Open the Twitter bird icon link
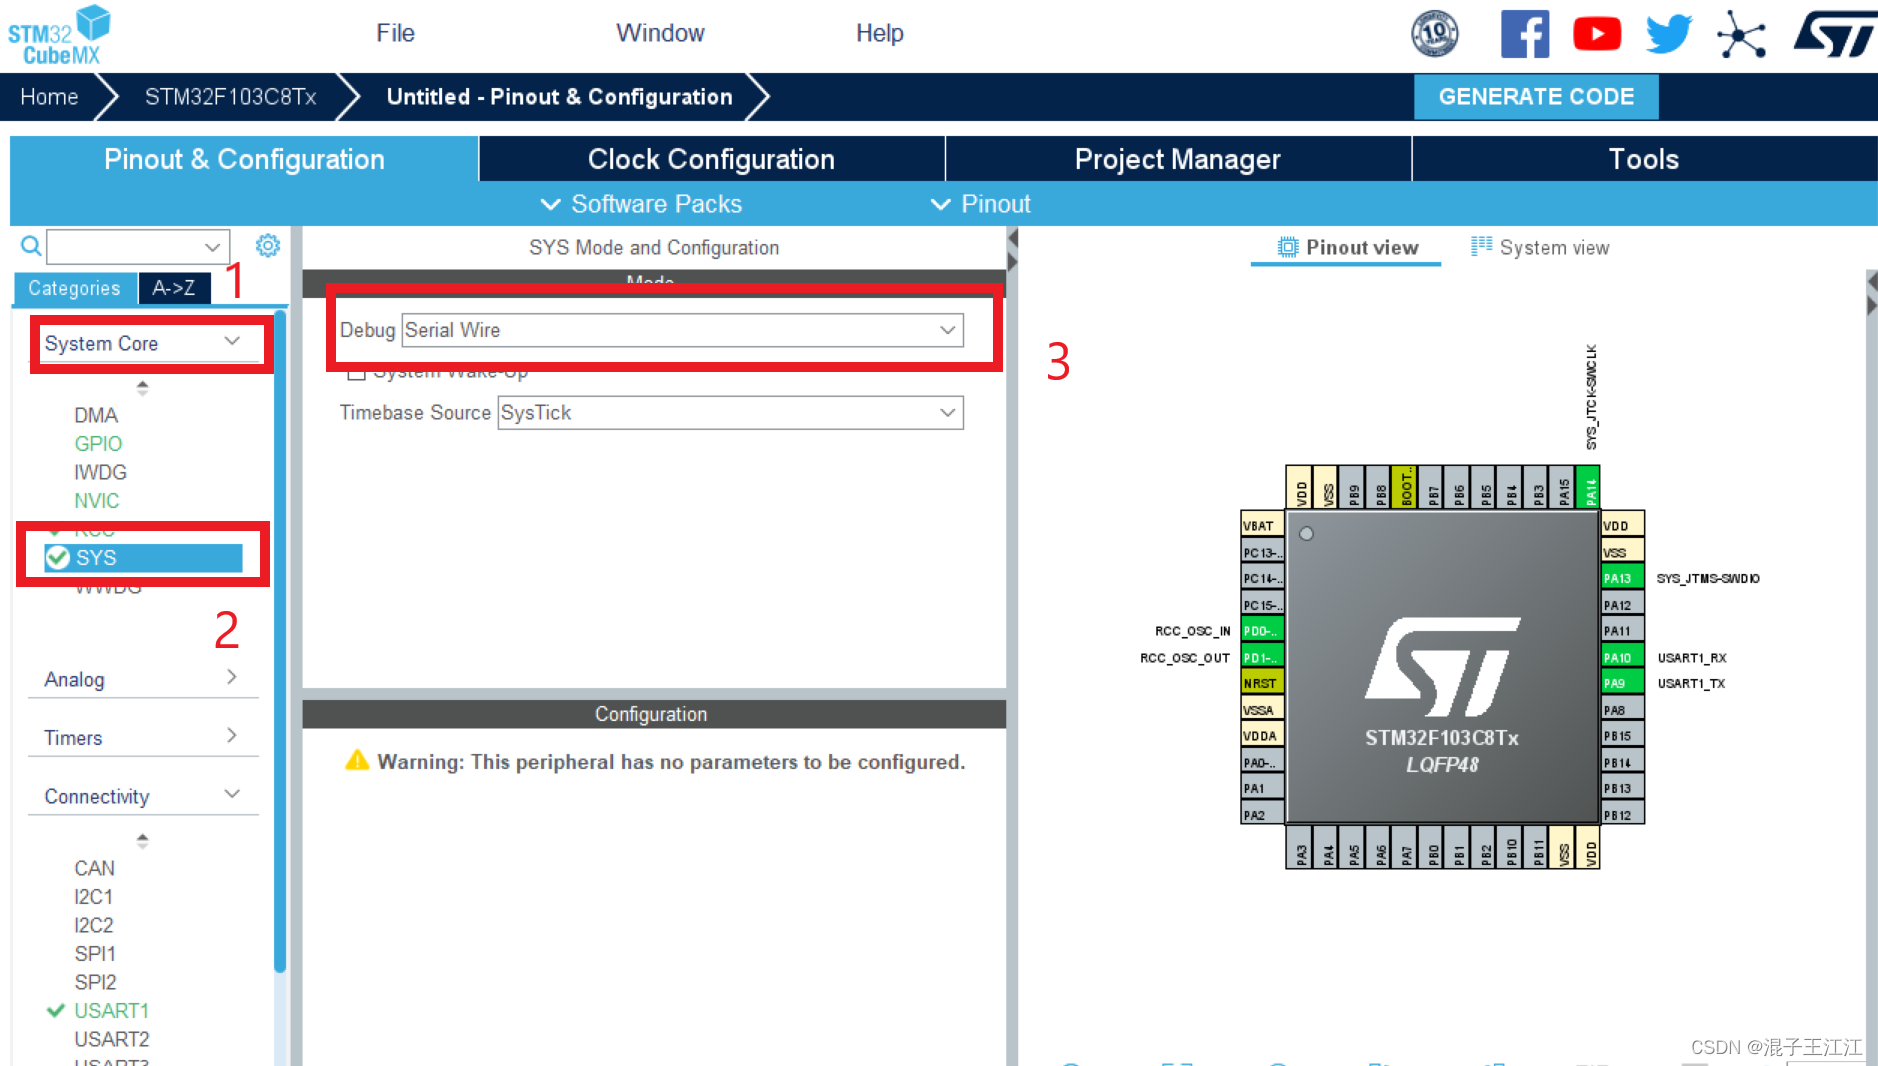1878x1066 pixels. (1669, 34)
